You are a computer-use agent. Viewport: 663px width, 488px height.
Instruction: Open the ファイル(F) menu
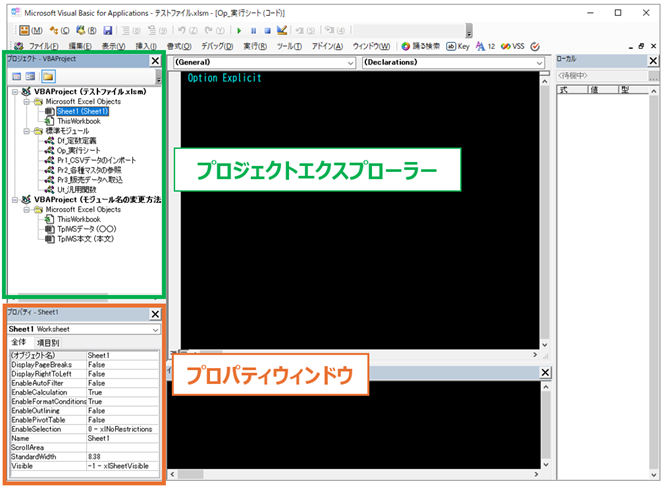pos(43,46)
